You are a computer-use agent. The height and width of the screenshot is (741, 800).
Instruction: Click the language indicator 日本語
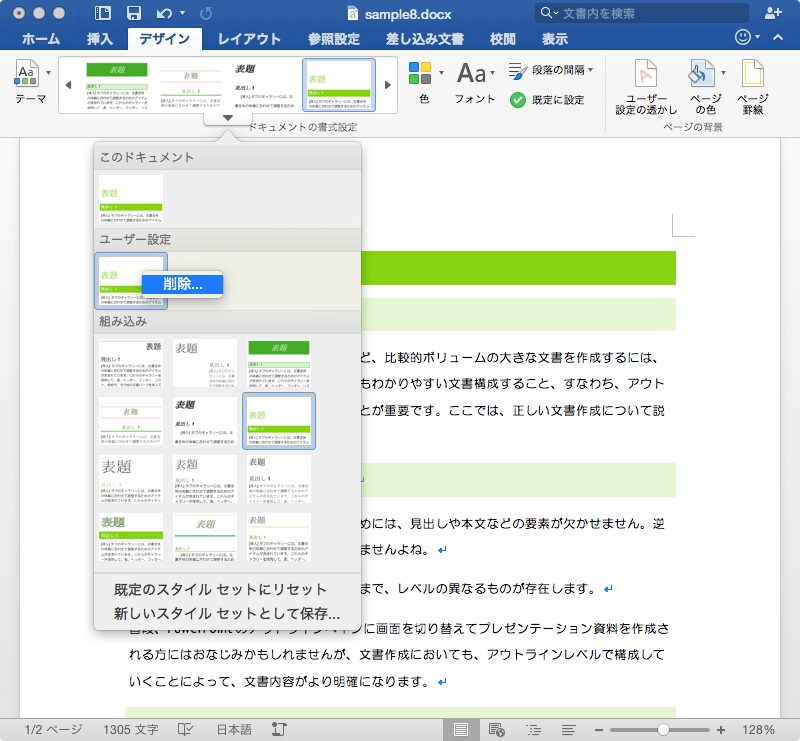(234, 730)
